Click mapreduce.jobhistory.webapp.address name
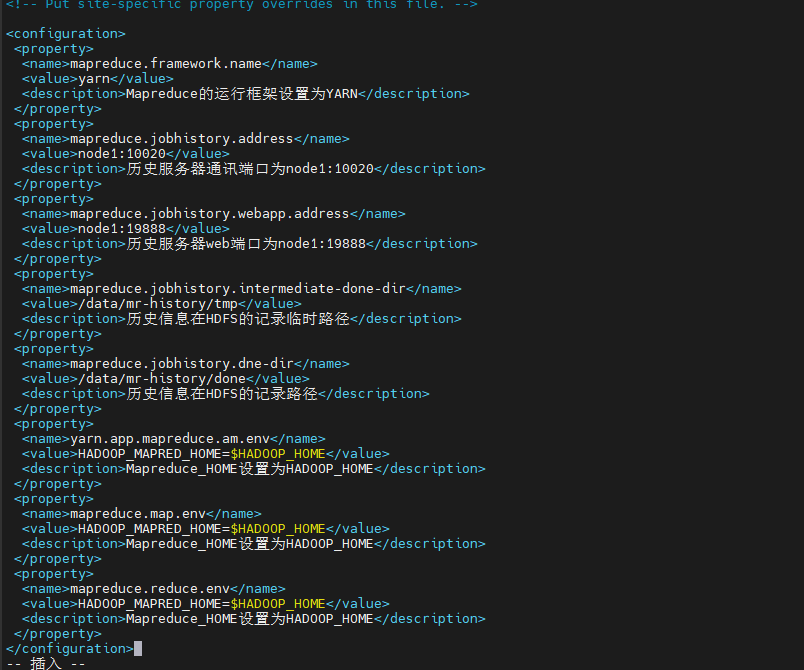 [x=210, y=214]
